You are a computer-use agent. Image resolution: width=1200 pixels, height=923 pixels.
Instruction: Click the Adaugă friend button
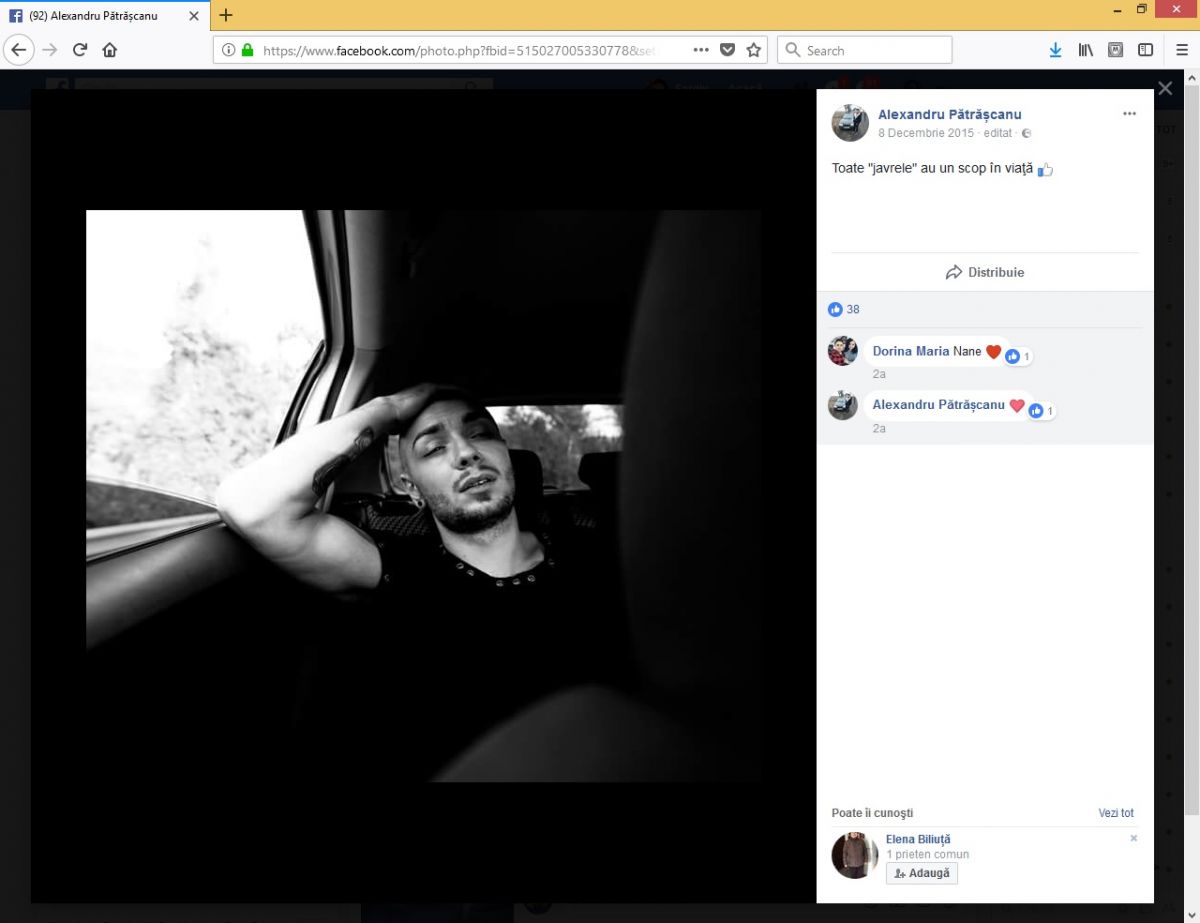point(922,873)
